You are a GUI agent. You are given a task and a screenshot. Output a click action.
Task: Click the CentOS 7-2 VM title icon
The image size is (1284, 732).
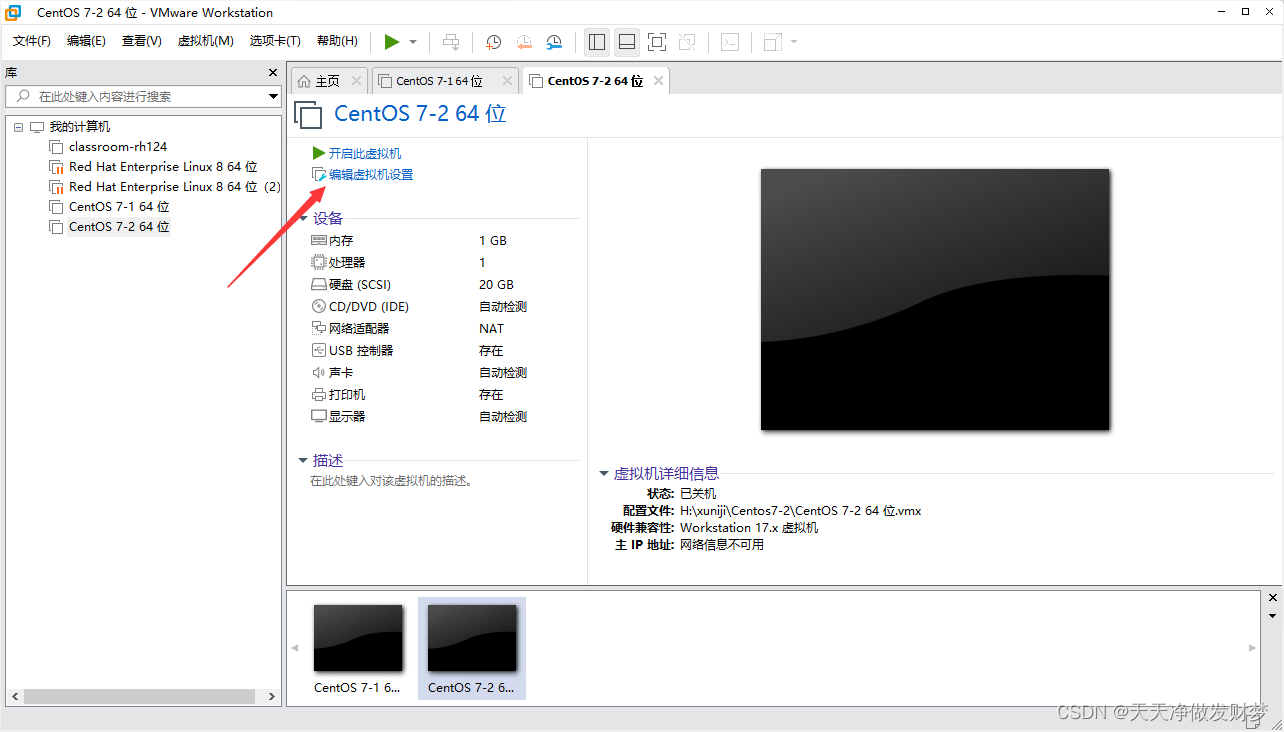pos(309,115)
